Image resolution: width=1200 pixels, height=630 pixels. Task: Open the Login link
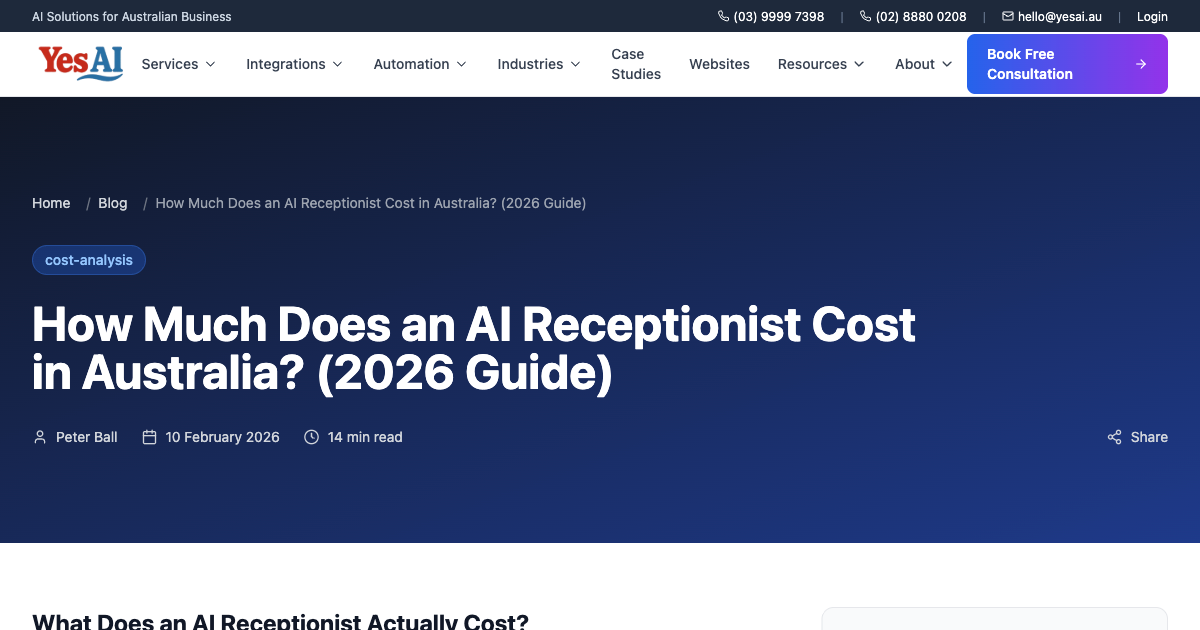click(1152, 16)
